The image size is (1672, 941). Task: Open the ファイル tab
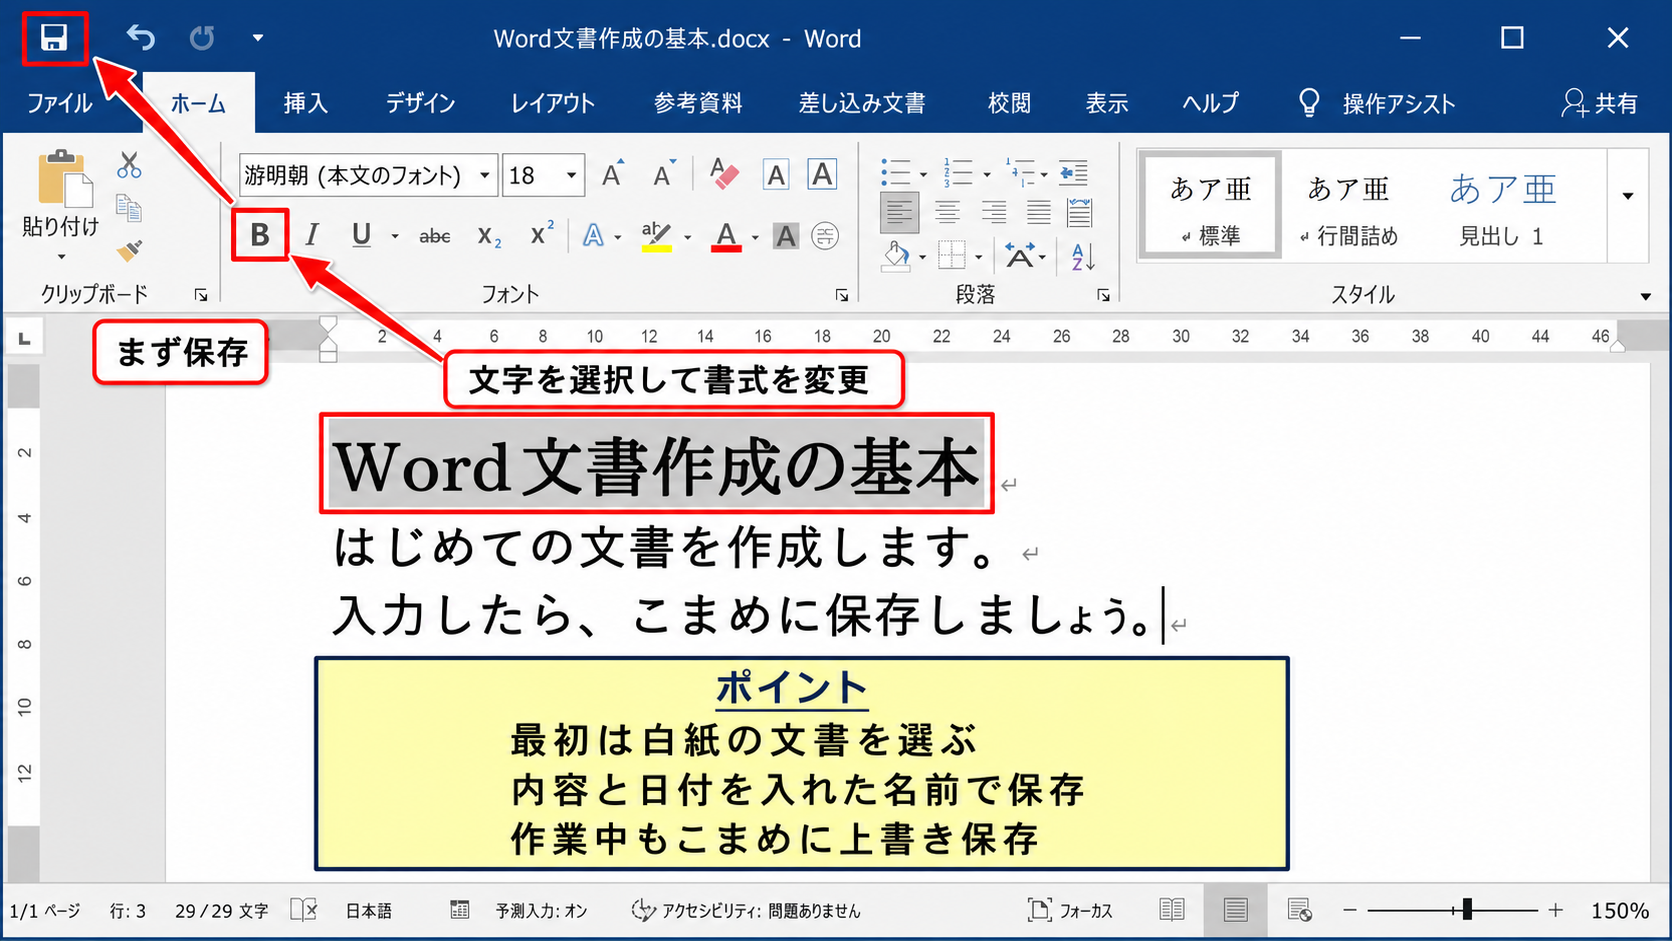pos(59,103)
